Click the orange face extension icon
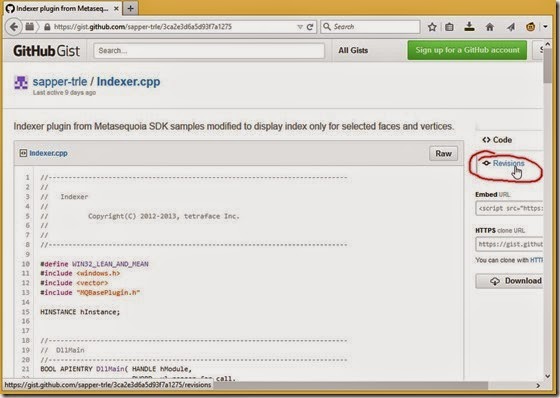Screen dimensions: 560x398 530,27
